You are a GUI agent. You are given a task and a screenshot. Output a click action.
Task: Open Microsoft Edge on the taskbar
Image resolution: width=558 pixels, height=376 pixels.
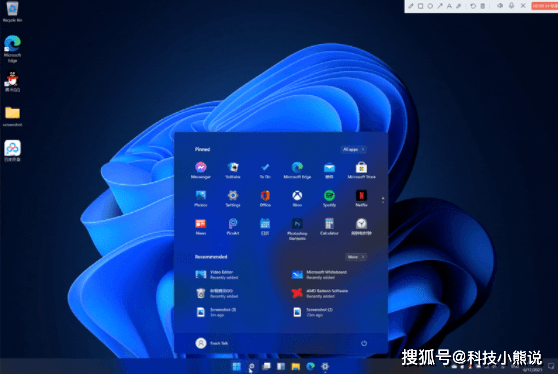coord(310,366)
